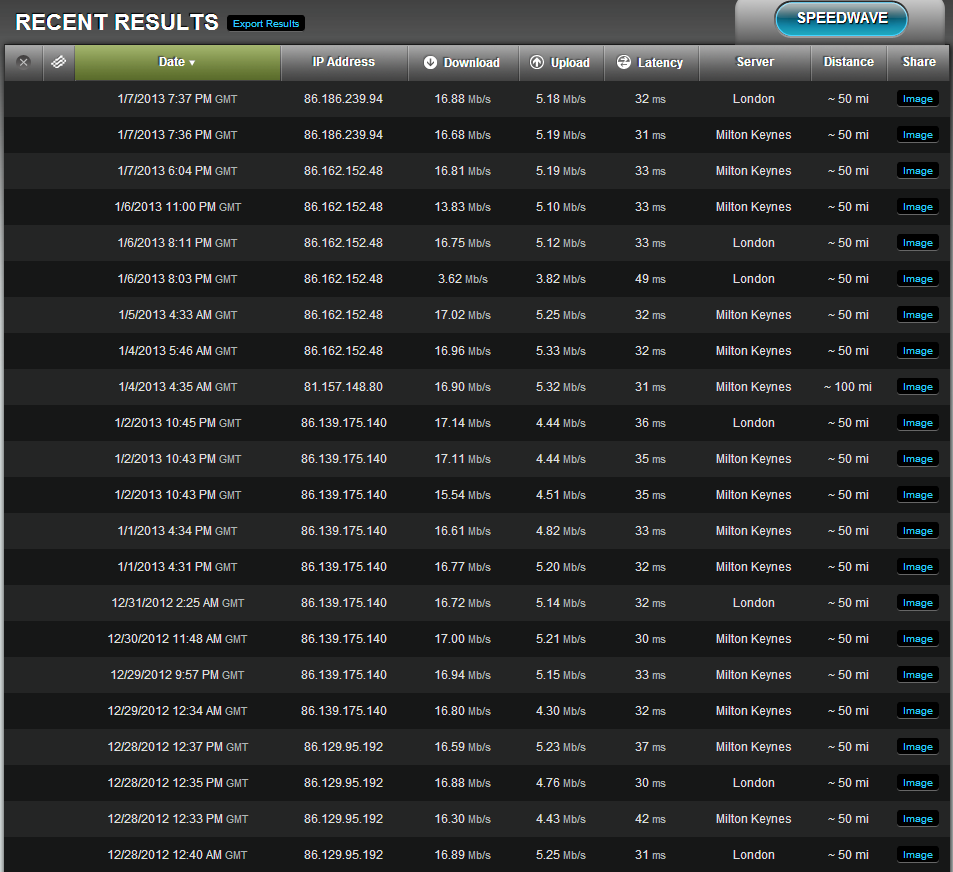Open Image share for 12/28/2012 12:40 AM result
This screenshot has width=953, height=872.
point(917,855)
